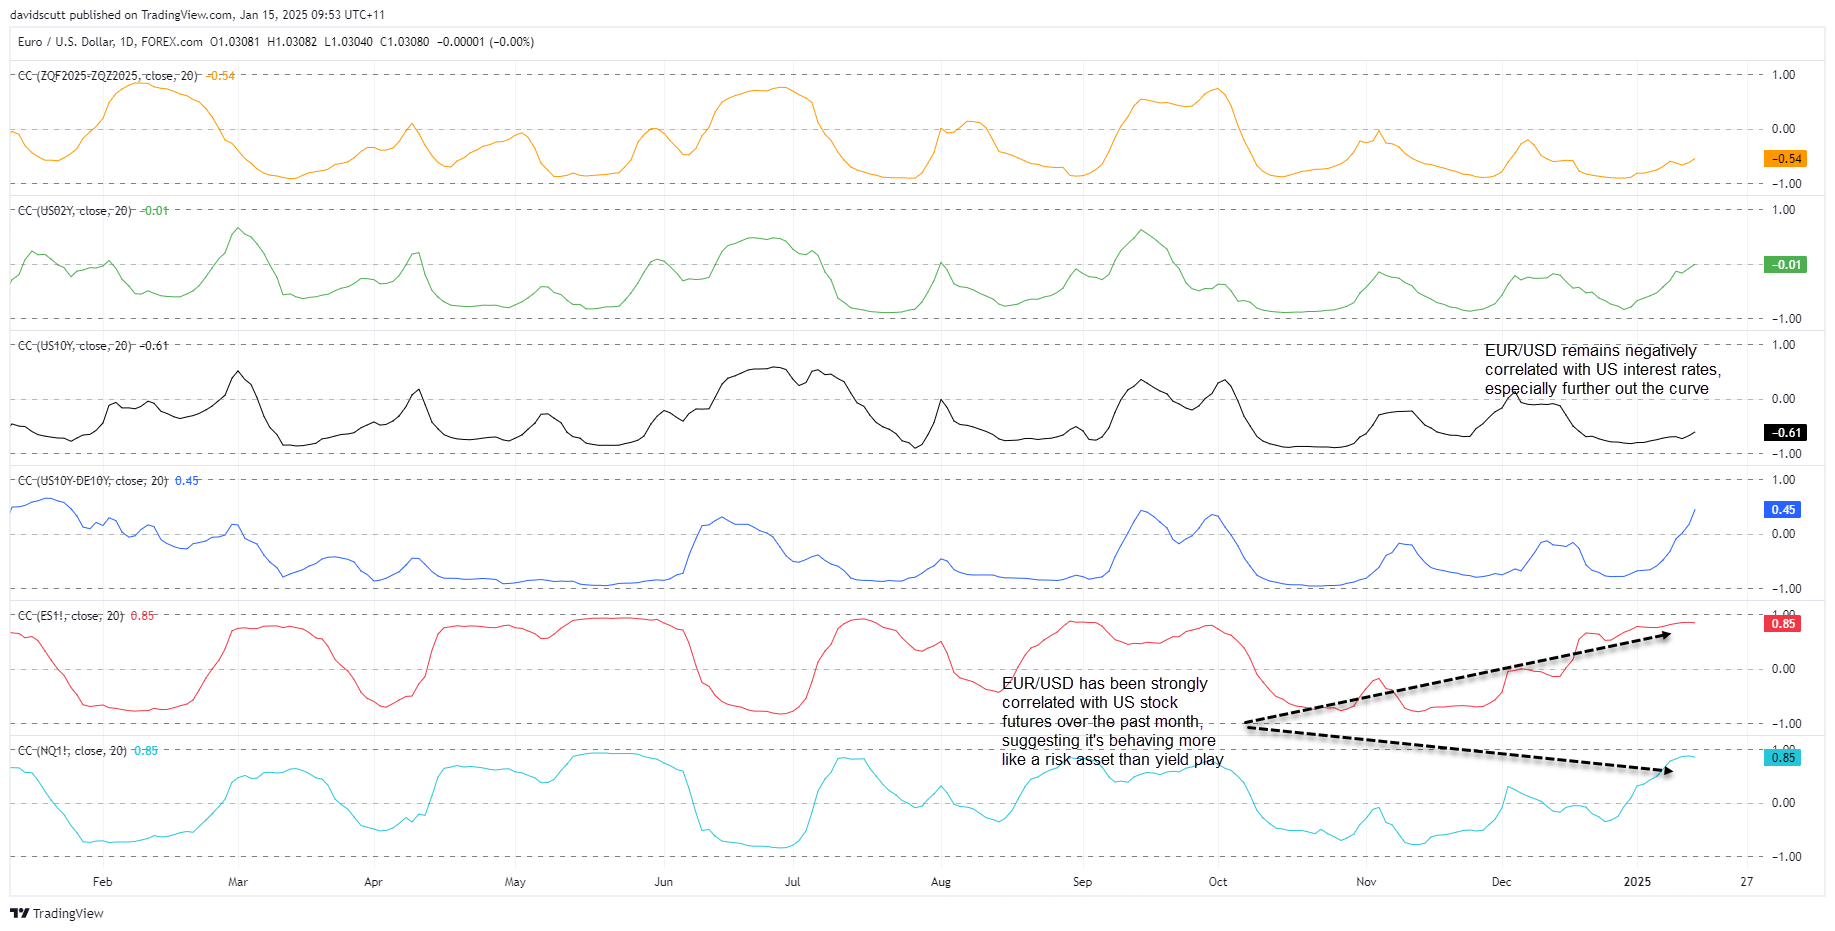The width and height of the screenshot is (1835, 931).
Task: Click the orange -0.54 value tag
Action: [x=1785, y=159]
